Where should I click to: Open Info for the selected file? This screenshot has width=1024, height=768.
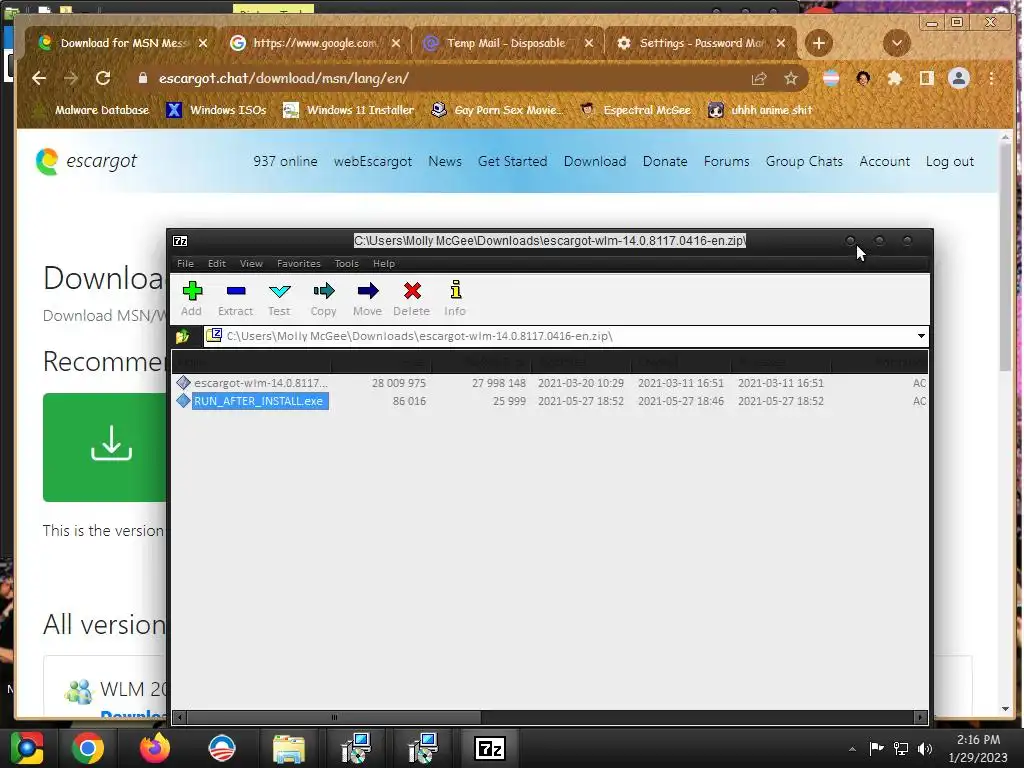click(x=455, y=298)
